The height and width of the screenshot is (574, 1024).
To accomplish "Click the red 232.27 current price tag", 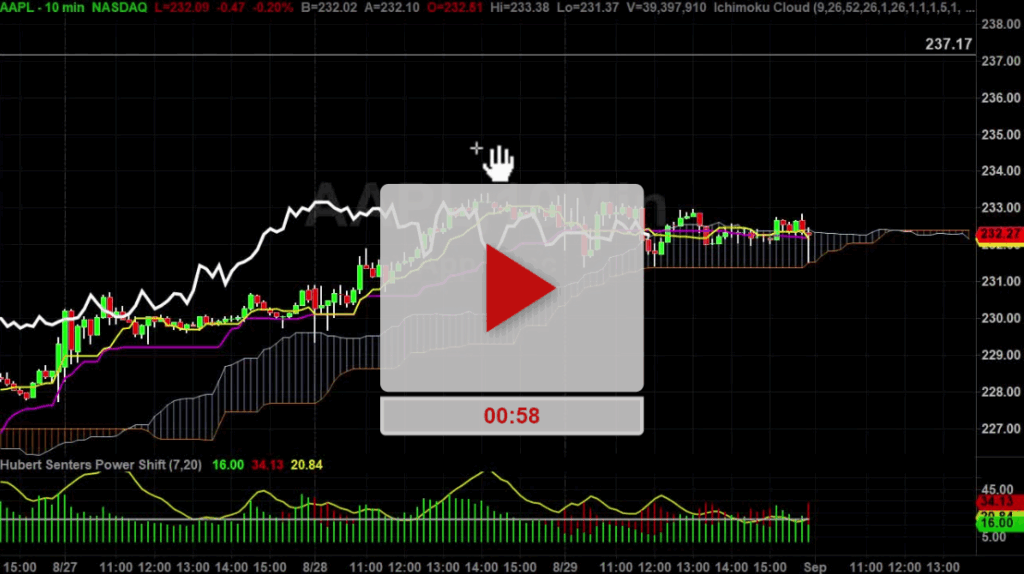I will point(999,234).
